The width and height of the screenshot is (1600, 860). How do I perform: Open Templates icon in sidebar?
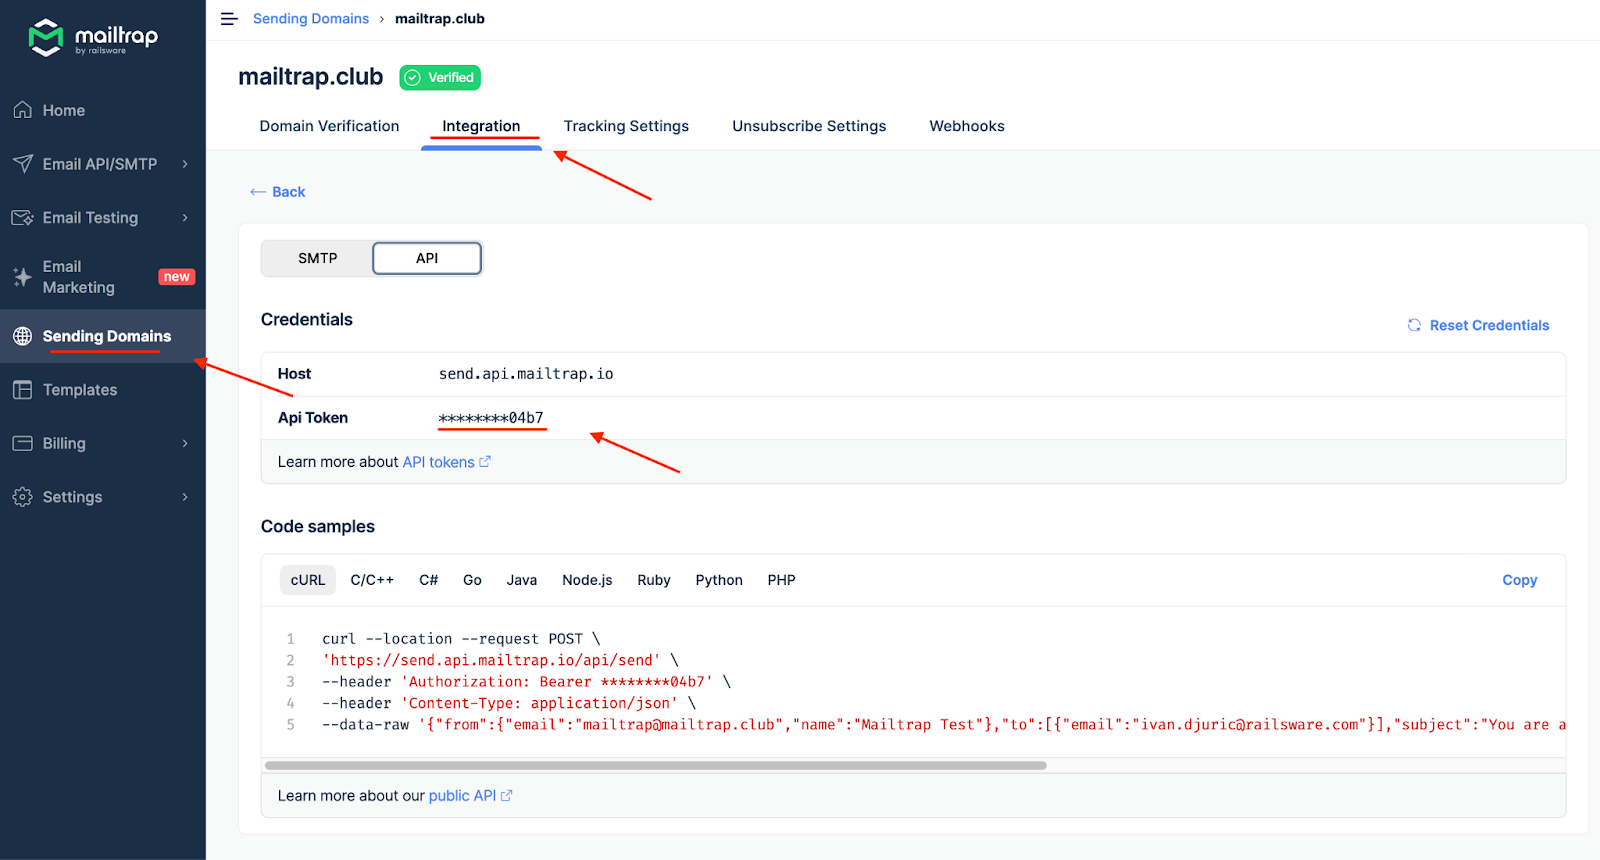click(x=23, y=390)
